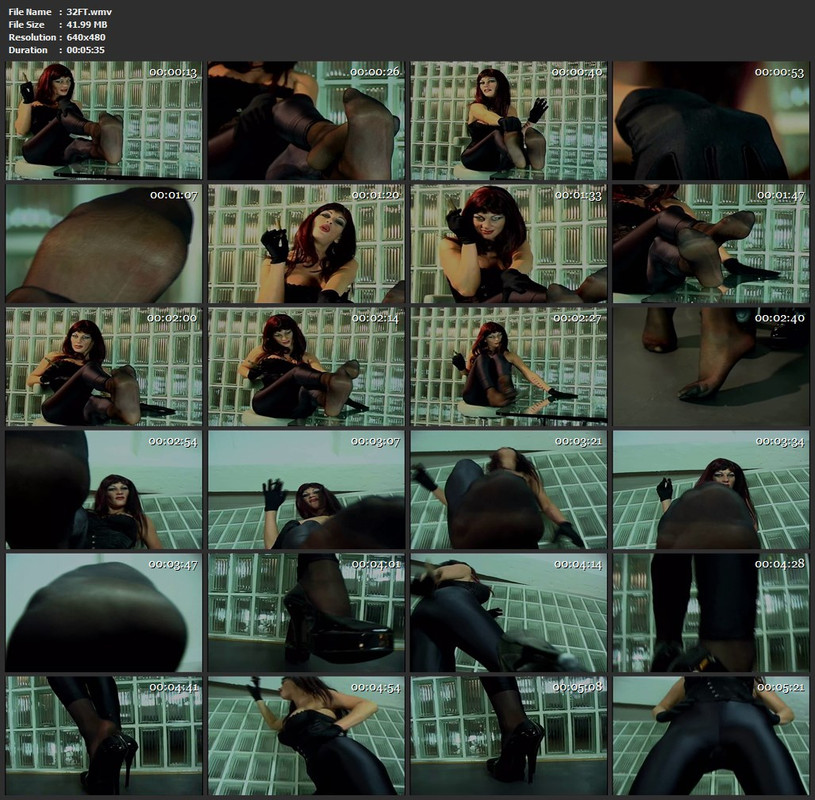The width and height of the screenshot is (815, 800).
Task: View the thumbnail stamped 00:04:01
Action: (x=306, y=612)
